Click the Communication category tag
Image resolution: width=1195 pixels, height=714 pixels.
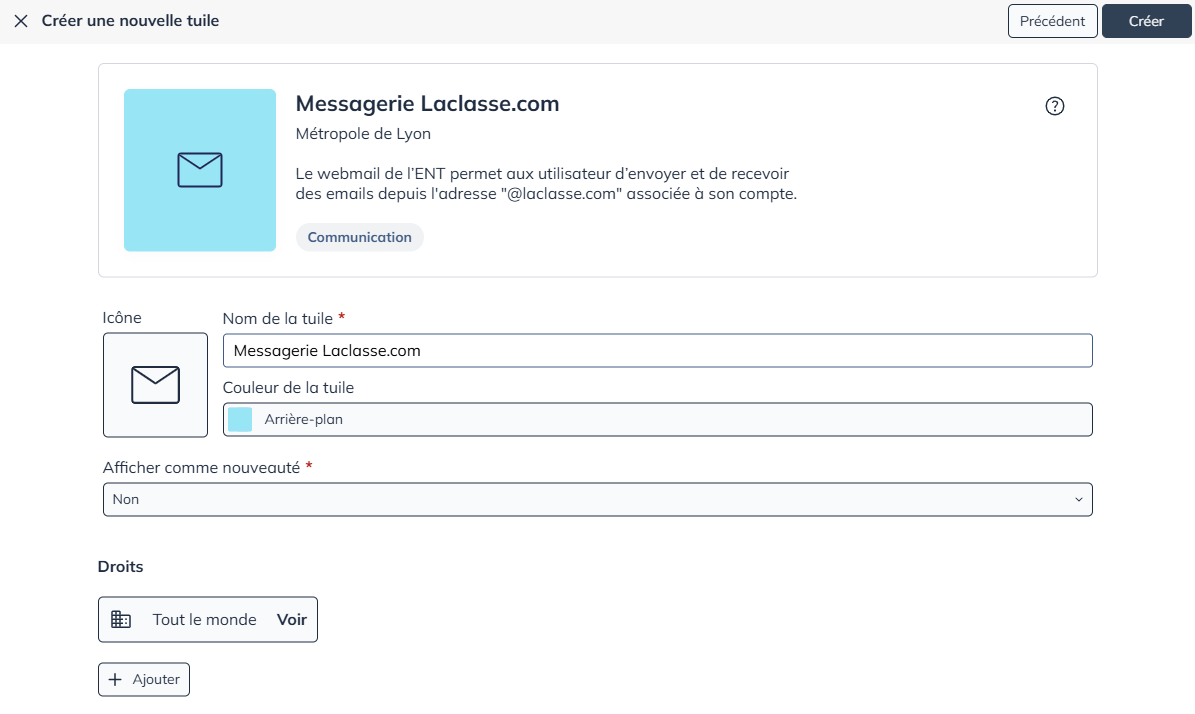360,237
